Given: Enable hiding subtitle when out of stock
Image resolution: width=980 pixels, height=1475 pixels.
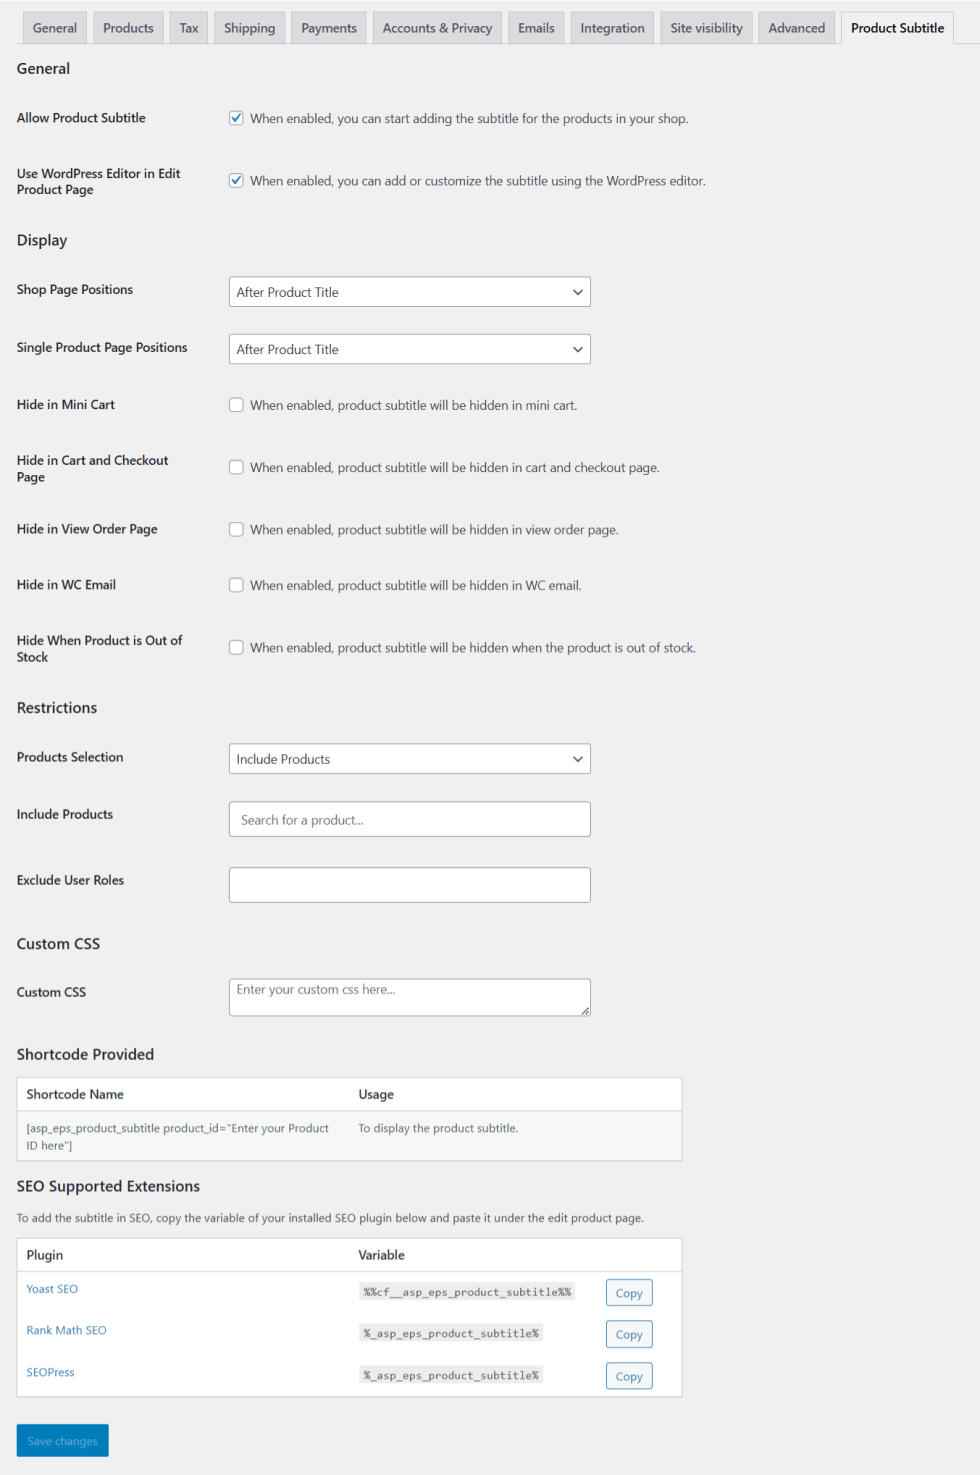Looking at the screenshot, I should pos(236,648).
